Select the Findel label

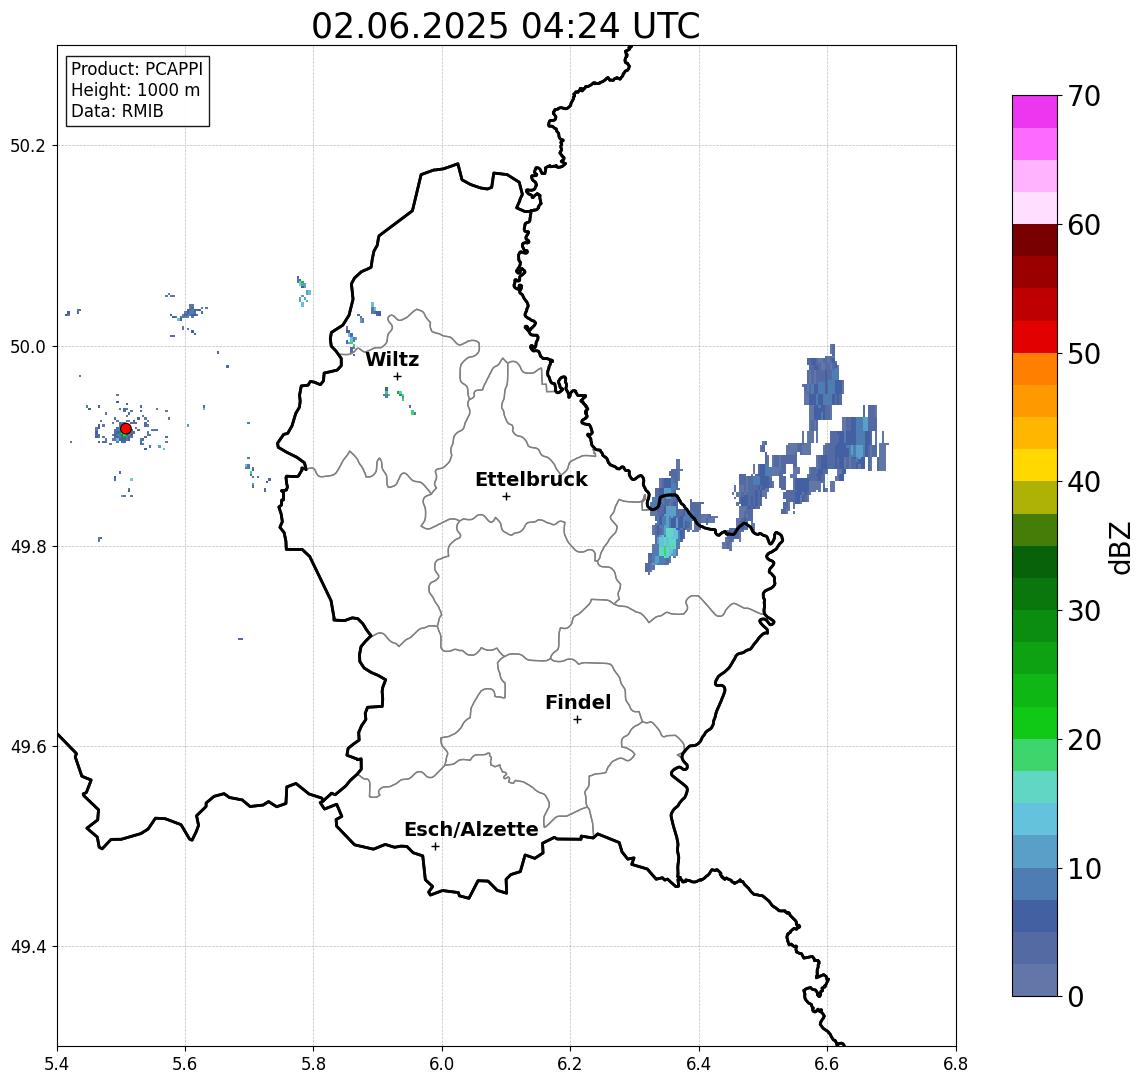tap(578, 702)
